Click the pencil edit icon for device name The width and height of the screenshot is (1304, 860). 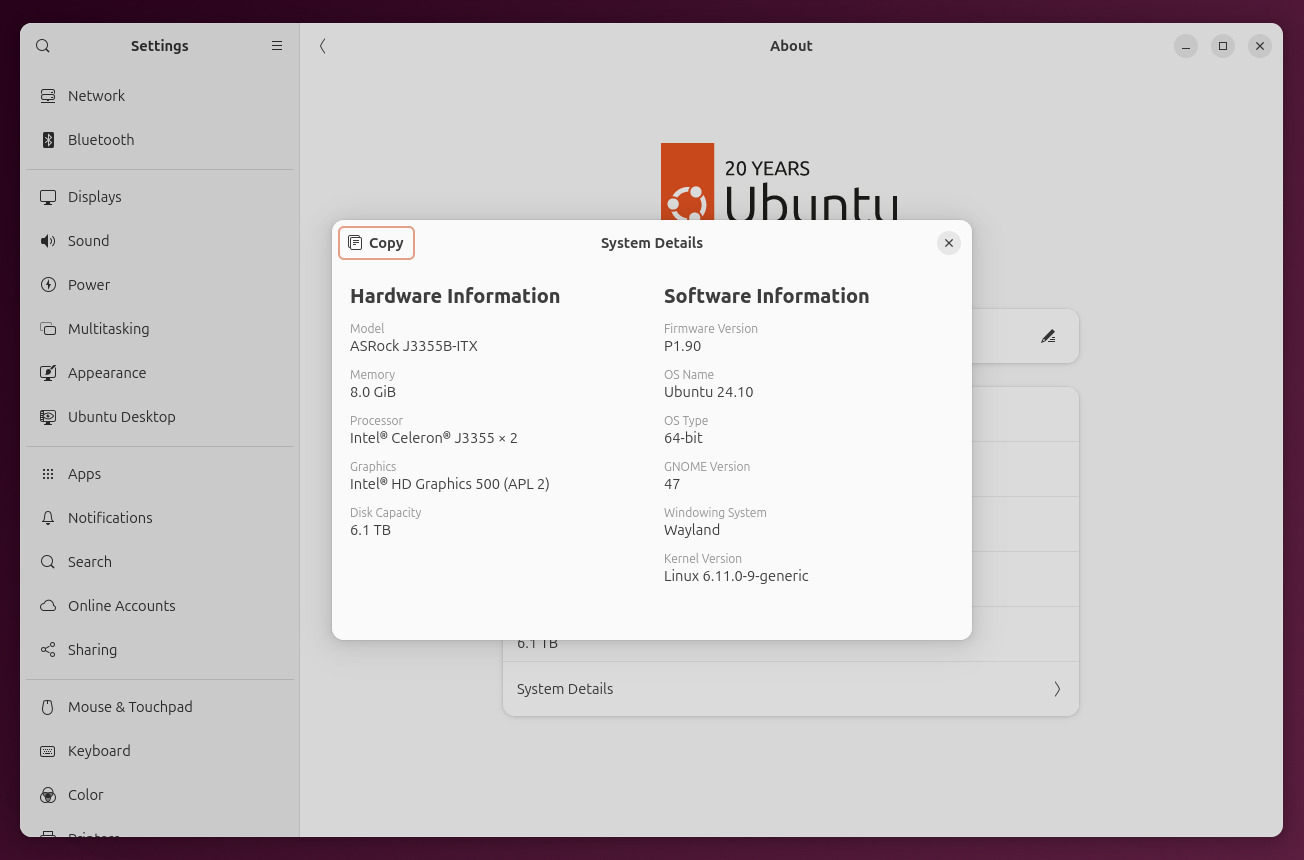coord(1048,337)
